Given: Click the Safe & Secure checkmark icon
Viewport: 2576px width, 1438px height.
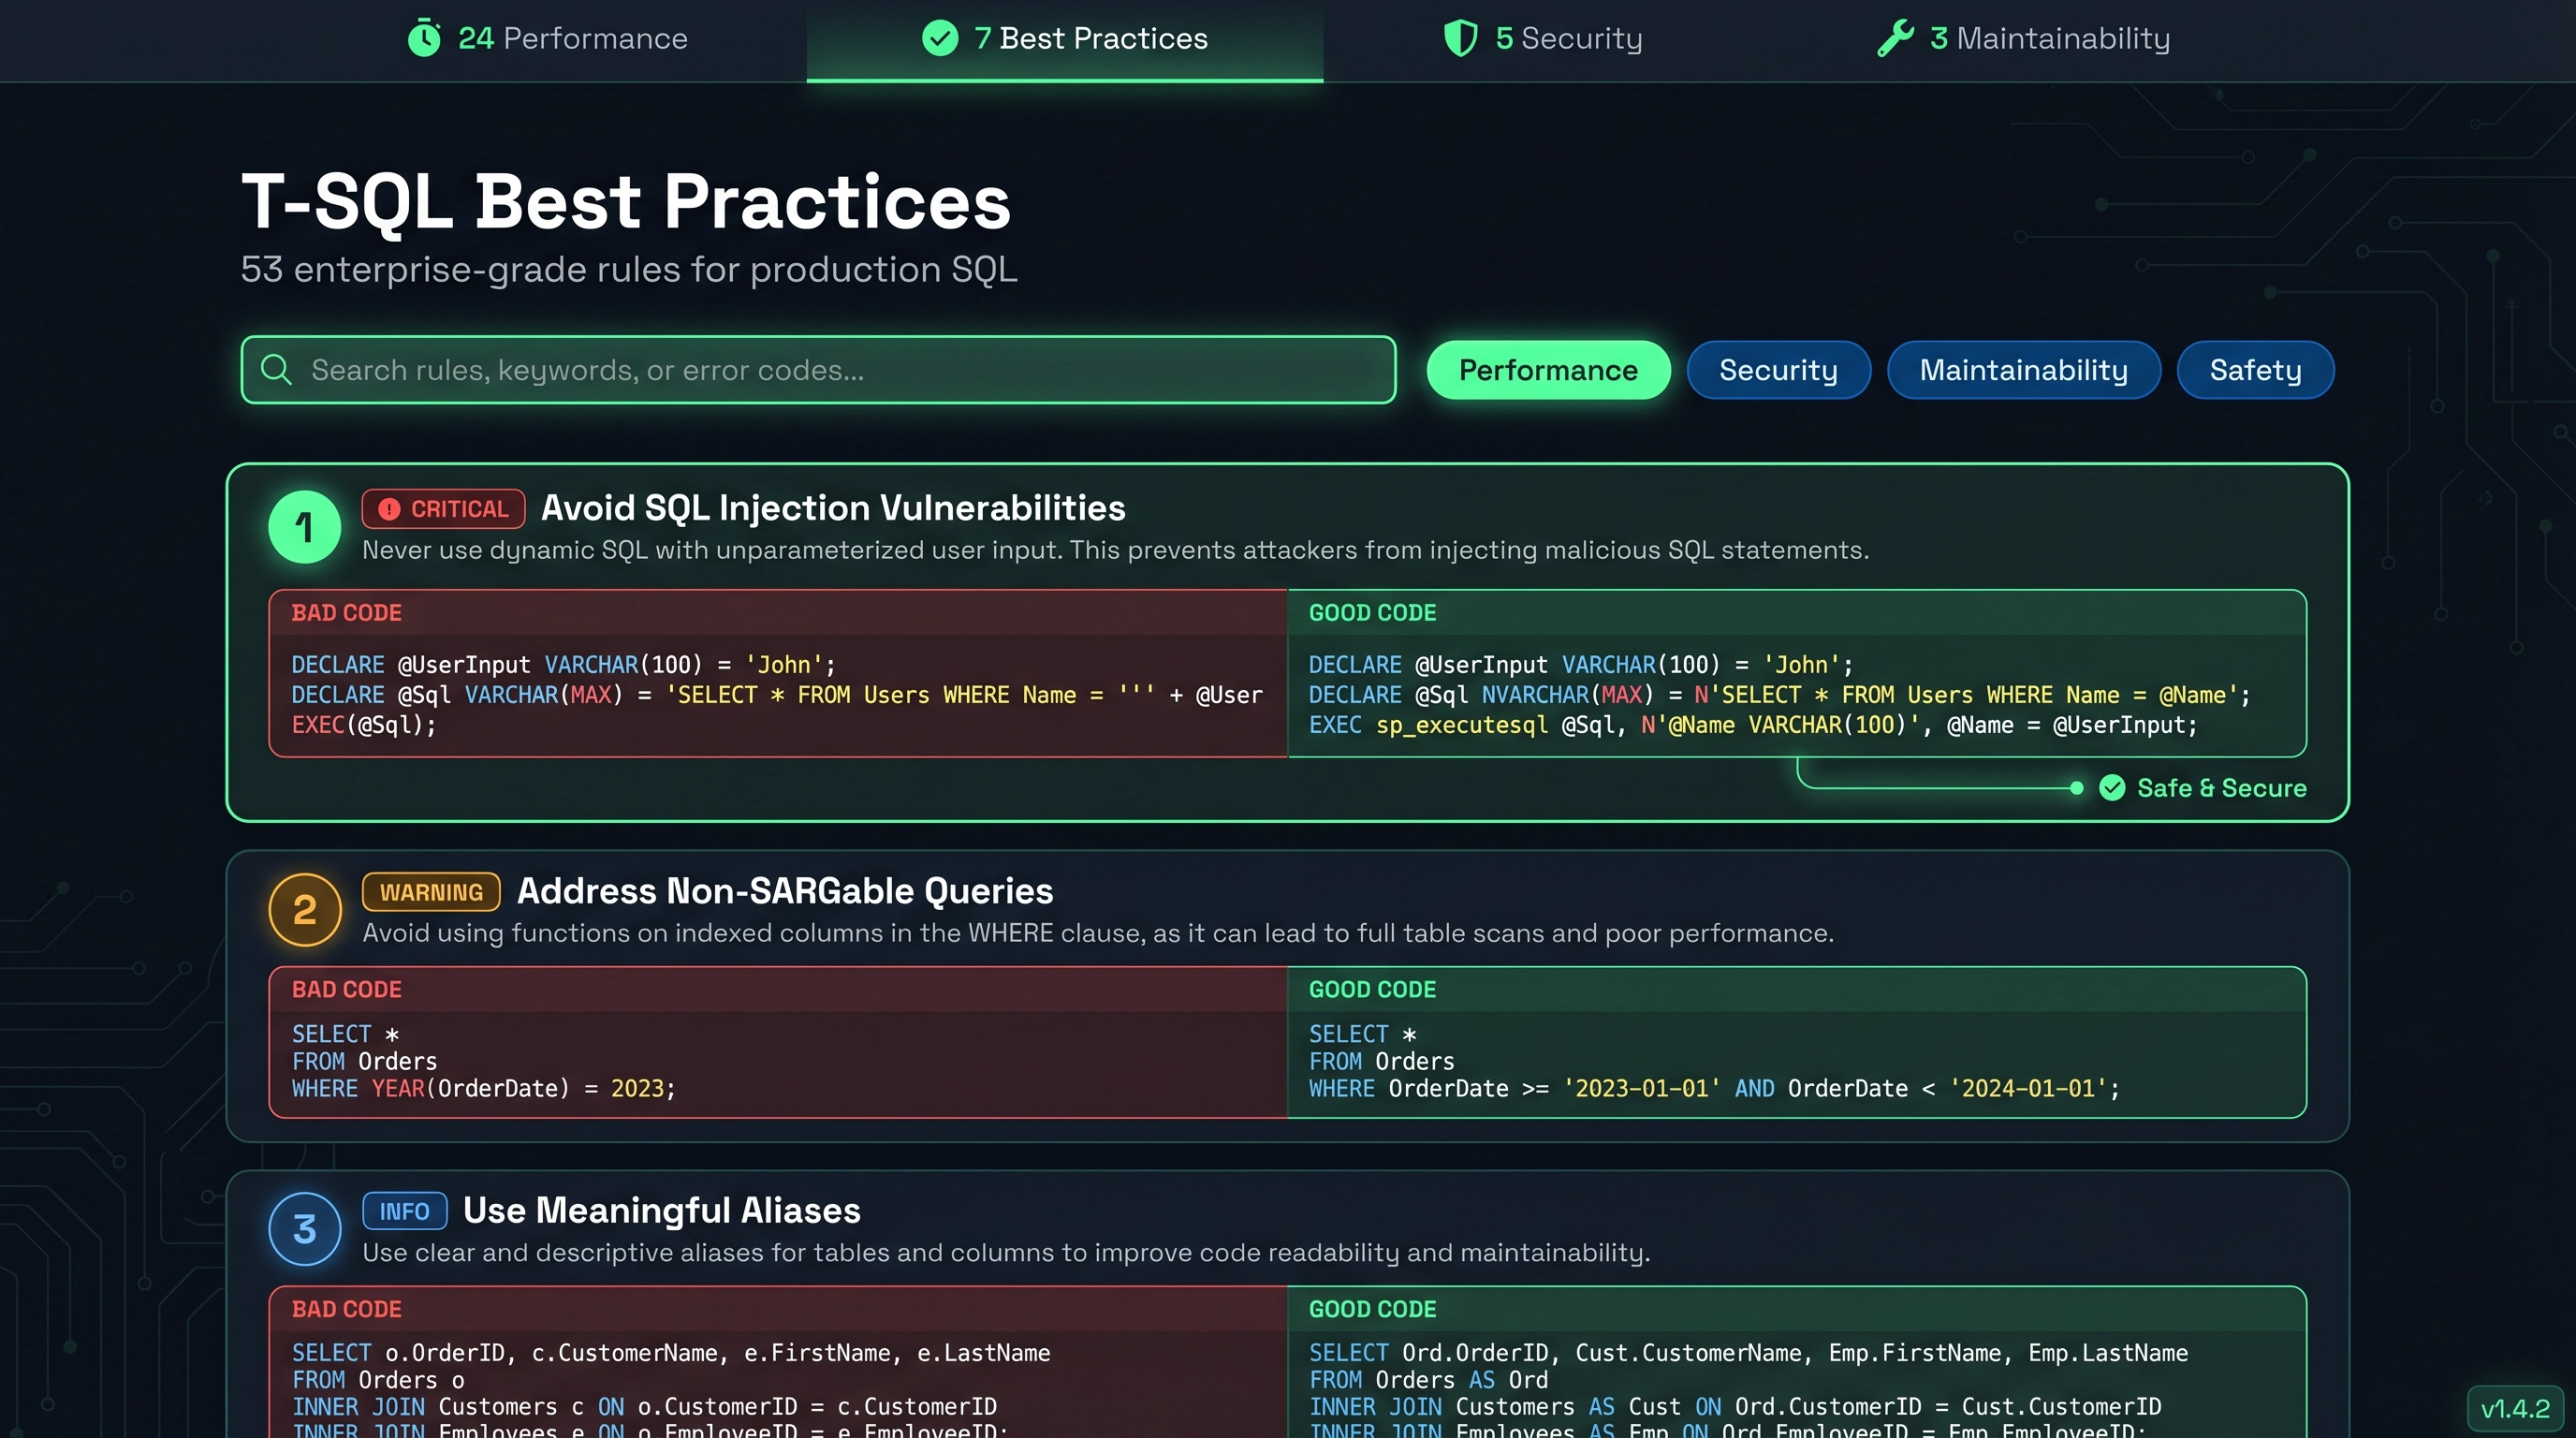Looking at the screenshot, I should [2113, 788].
